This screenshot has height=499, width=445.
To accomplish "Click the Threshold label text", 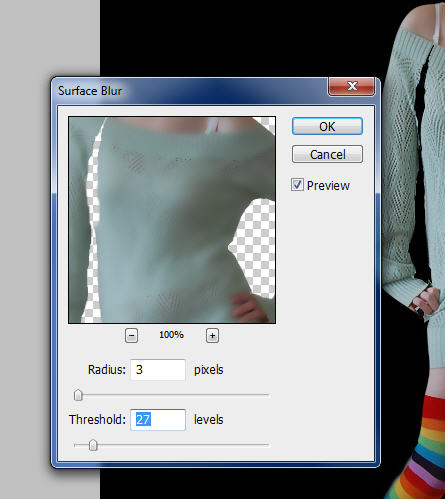I will click(x=97, y=420).
